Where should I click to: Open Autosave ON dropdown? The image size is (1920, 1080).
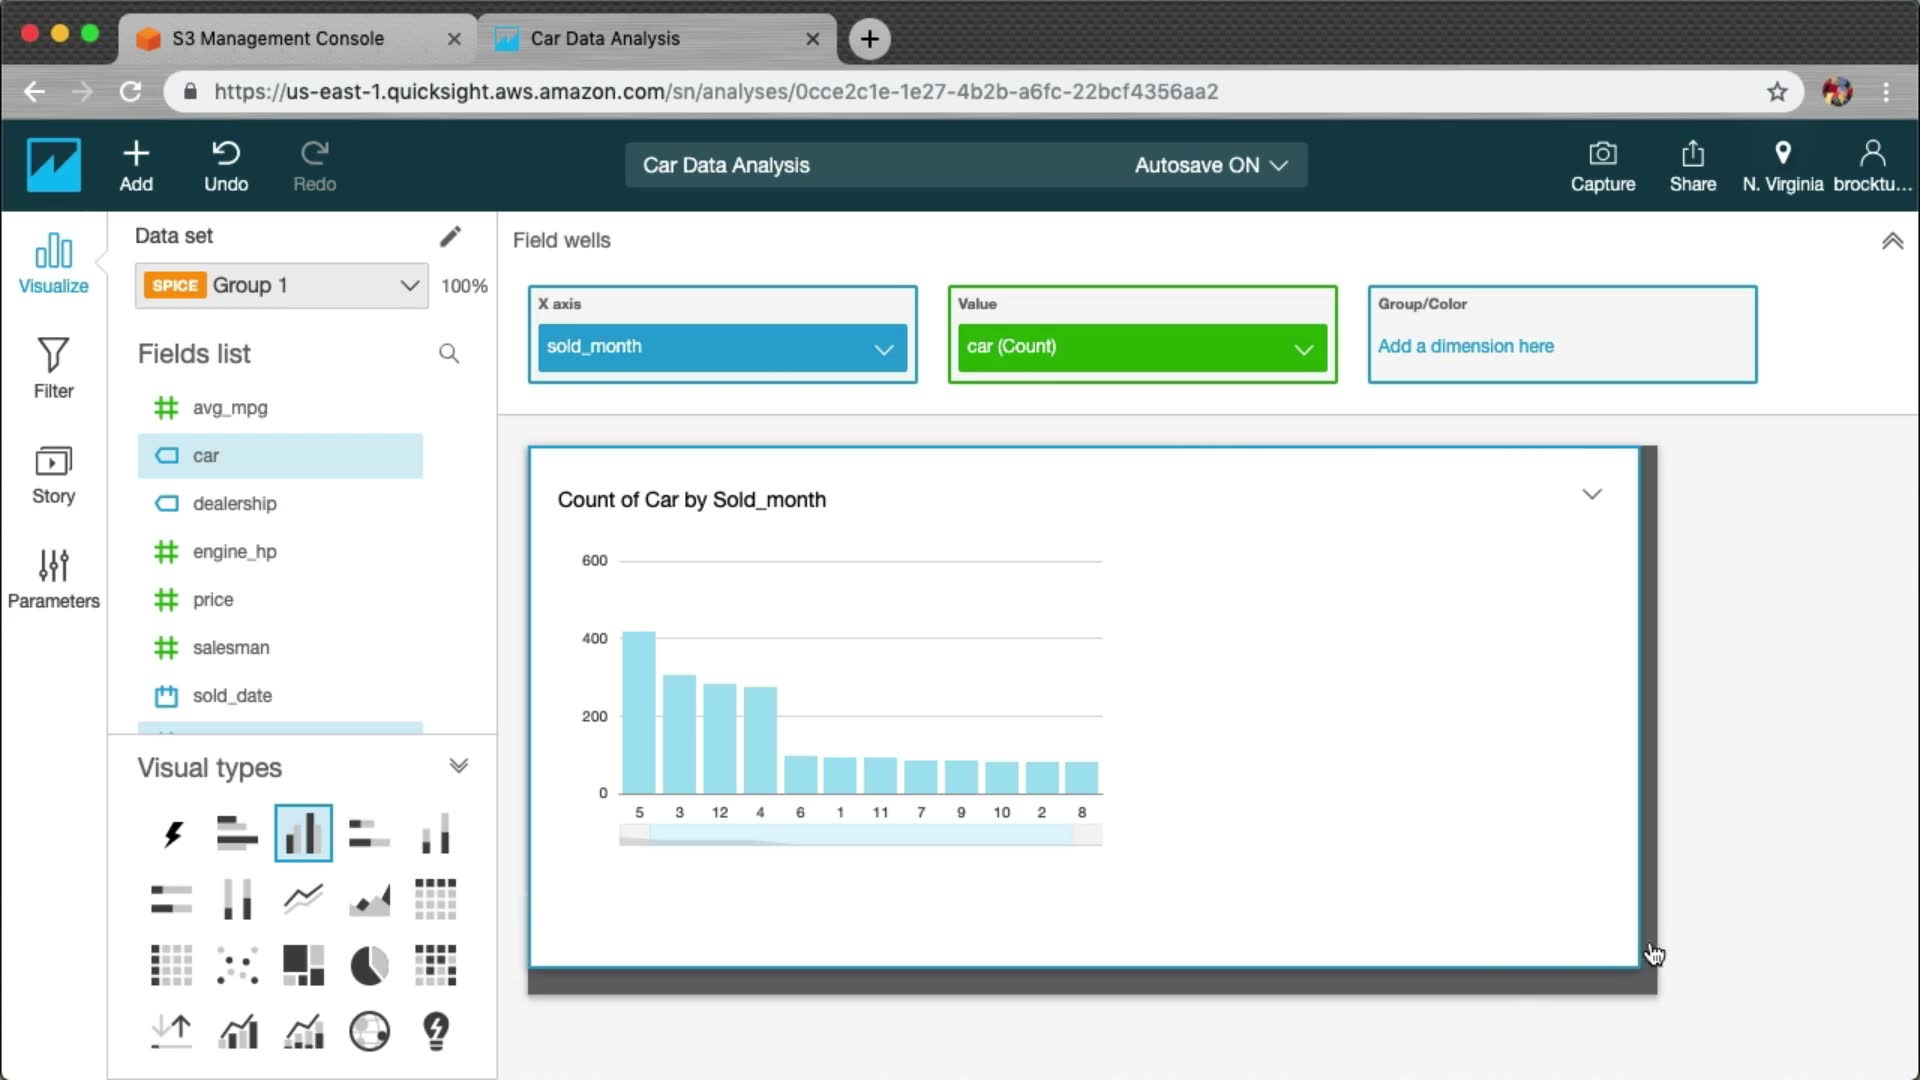pyautogui.click(x=1210, y=165)
